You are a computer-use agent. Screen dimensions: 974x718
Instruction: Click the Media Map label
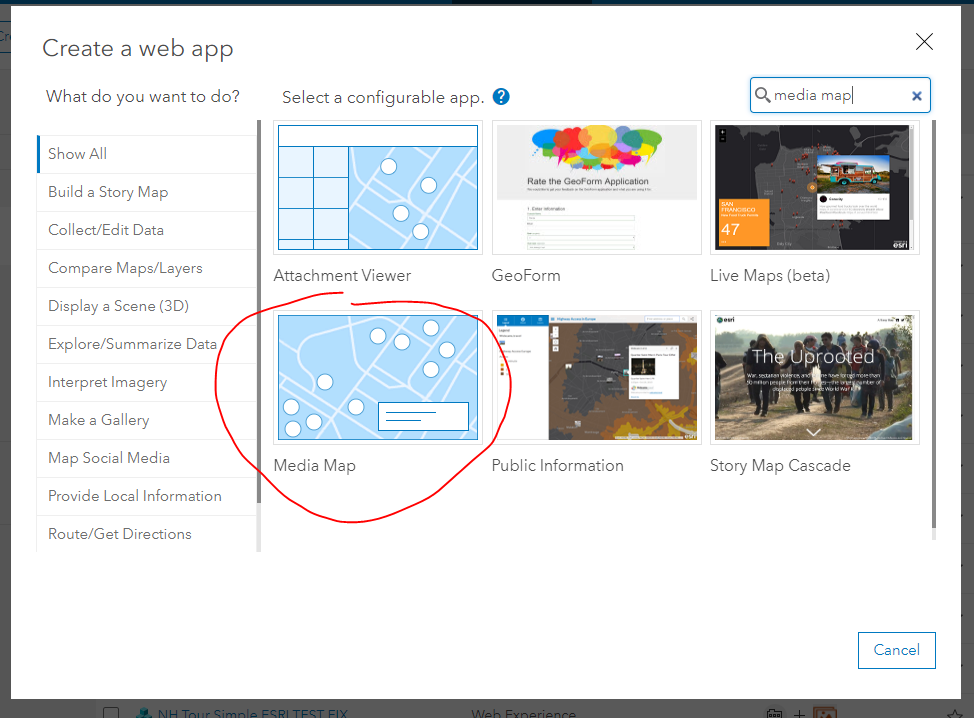315,466
